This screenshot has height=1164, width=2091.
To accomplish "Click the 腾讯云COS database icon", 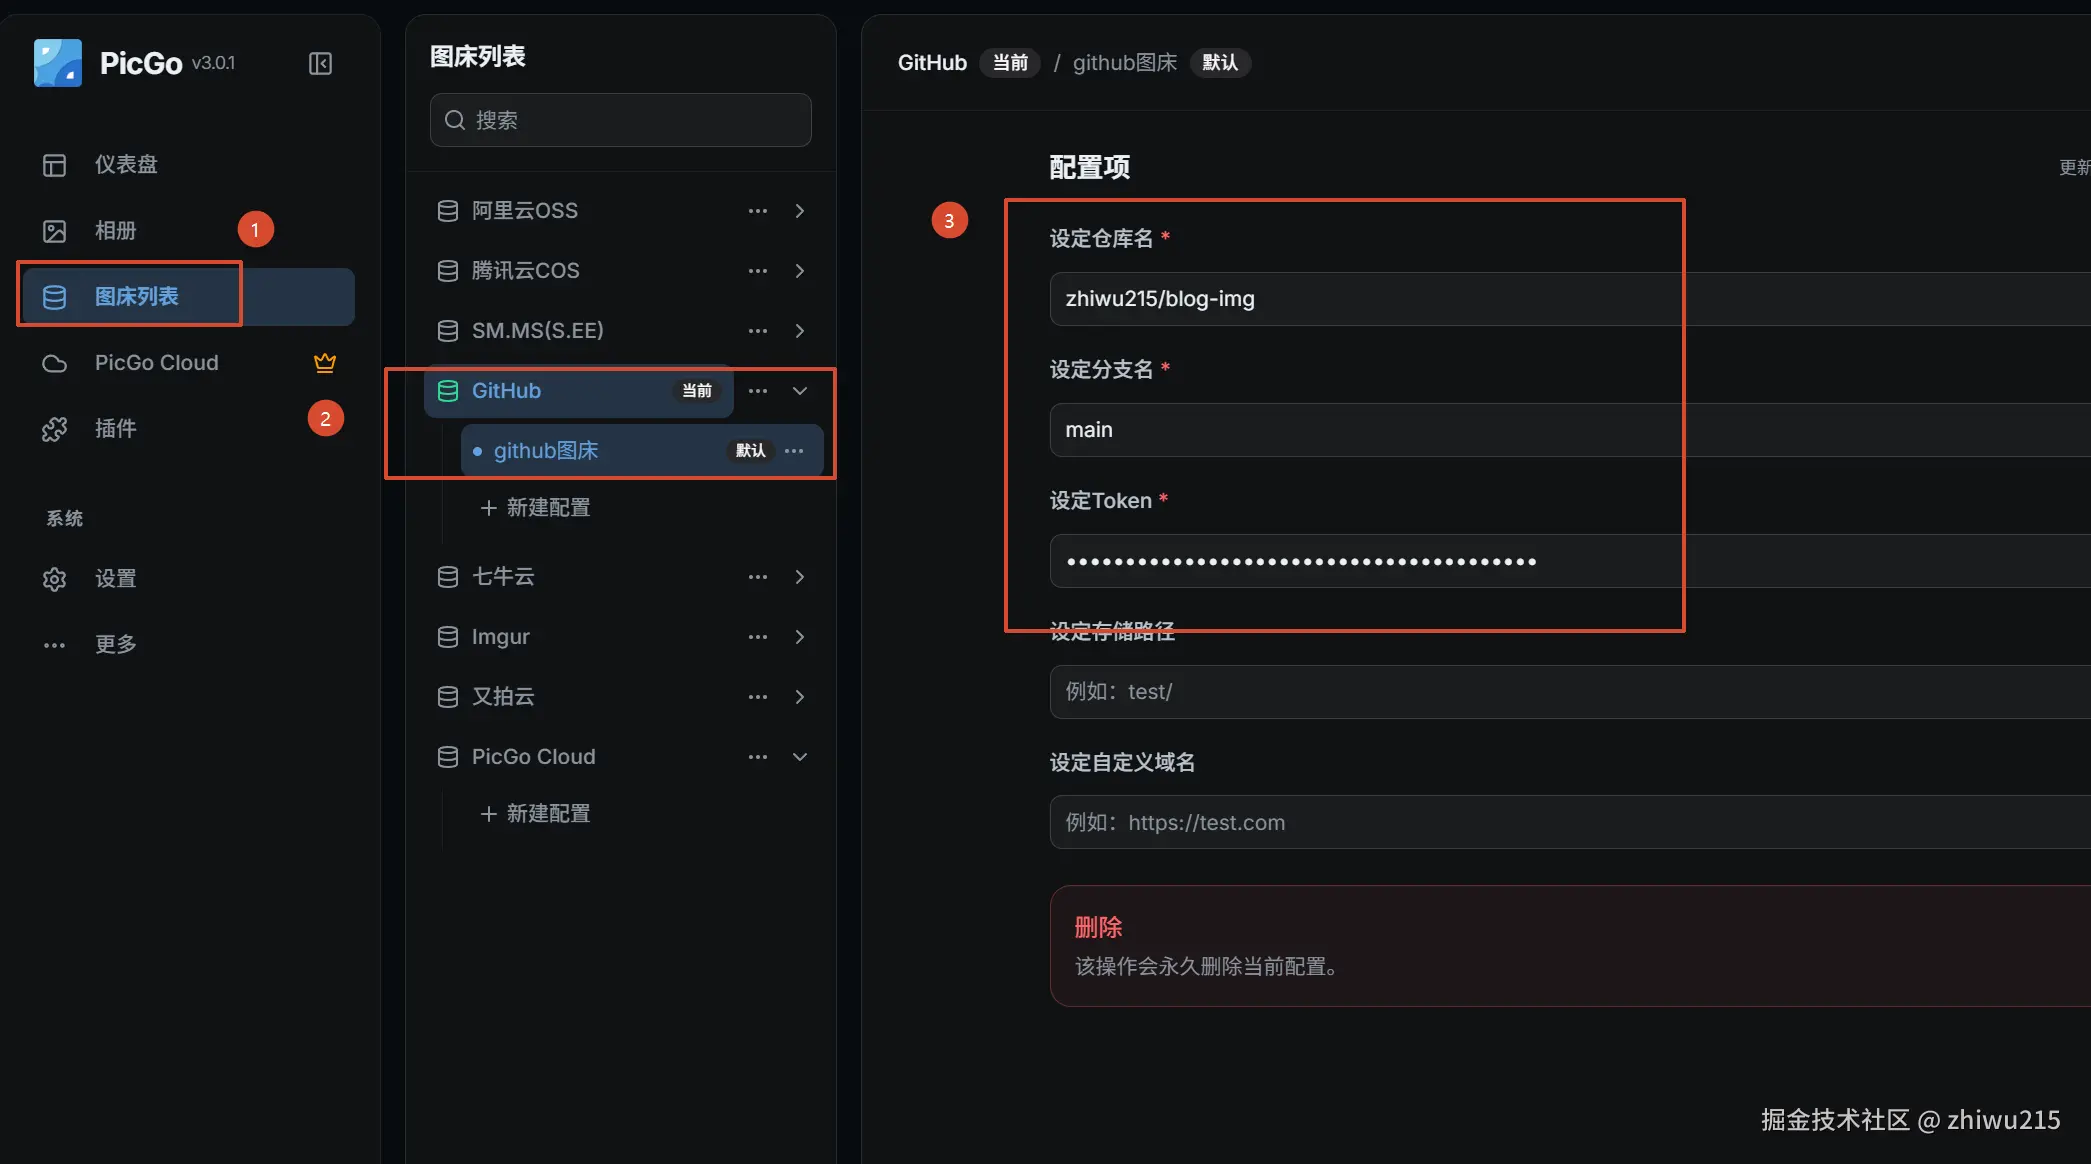I will [x=448, y=271].
